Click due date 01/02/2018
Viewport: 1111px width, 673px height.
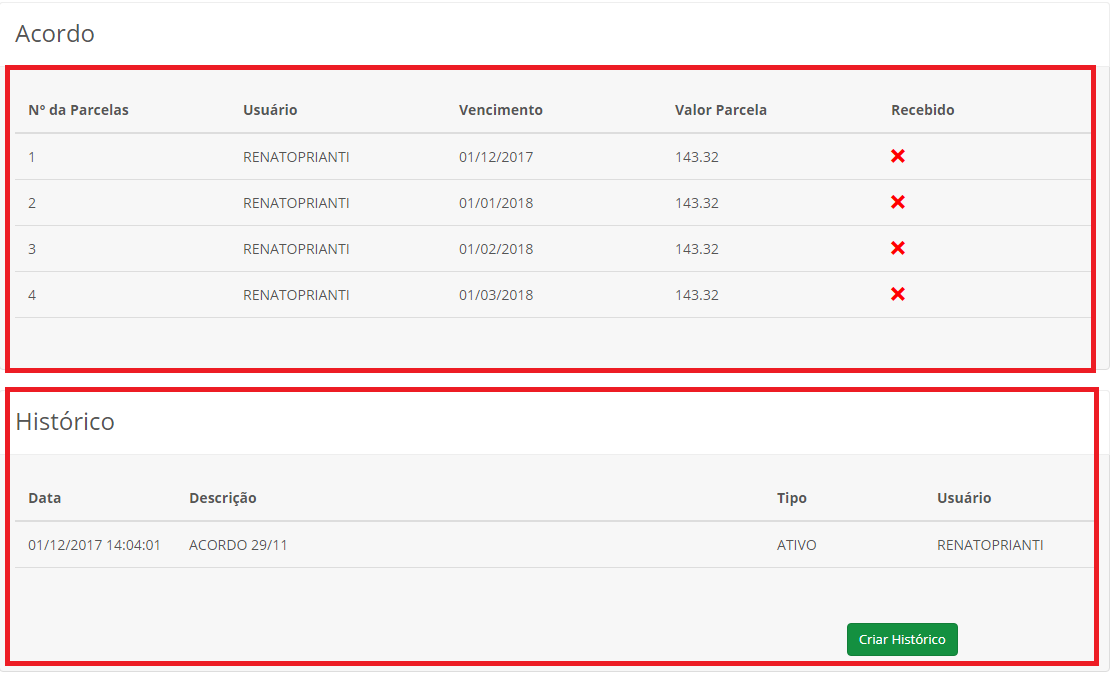pos(496,249)
